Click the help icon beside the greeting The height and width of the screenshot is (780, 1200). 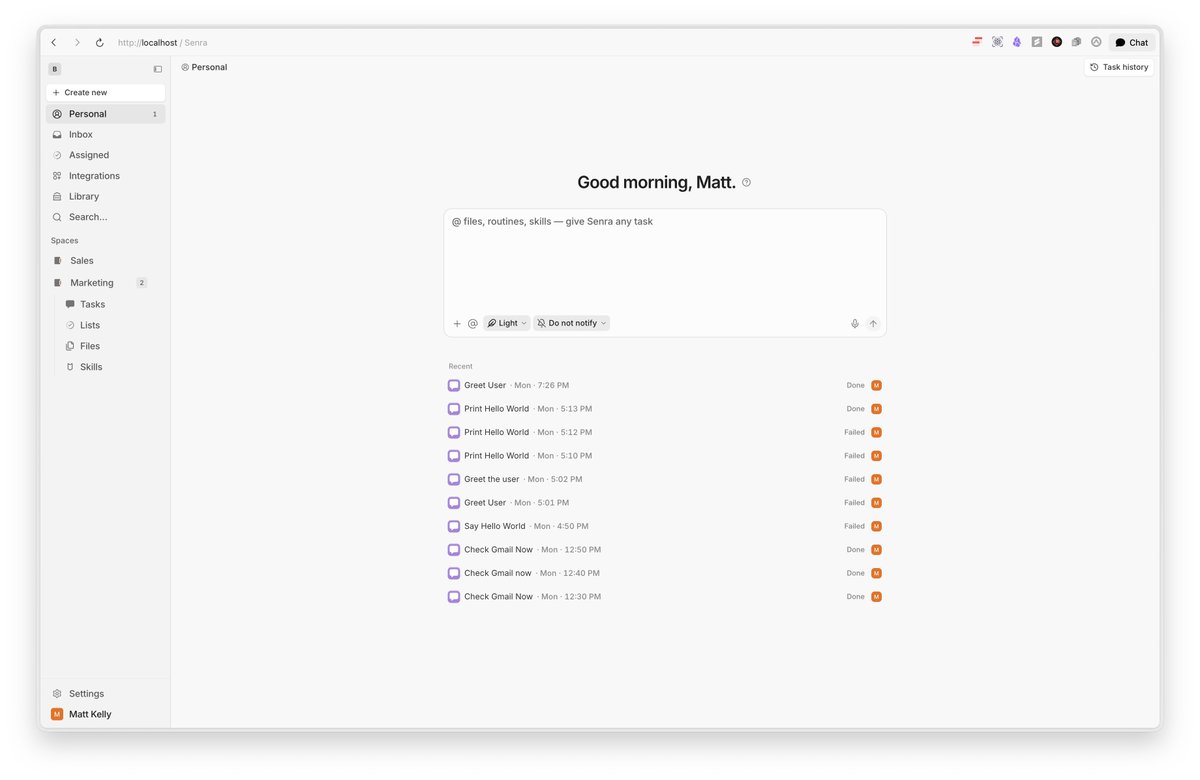(x=746, y=182)
